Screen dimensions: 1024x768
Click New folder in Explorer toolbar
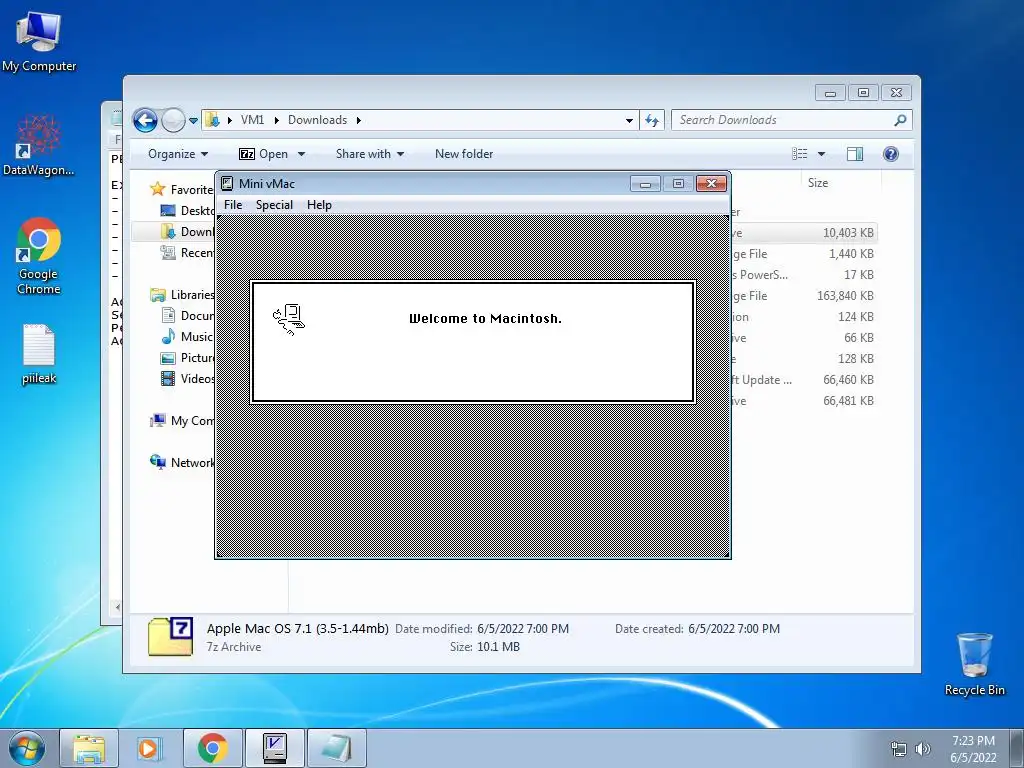(x=464, y=154)
